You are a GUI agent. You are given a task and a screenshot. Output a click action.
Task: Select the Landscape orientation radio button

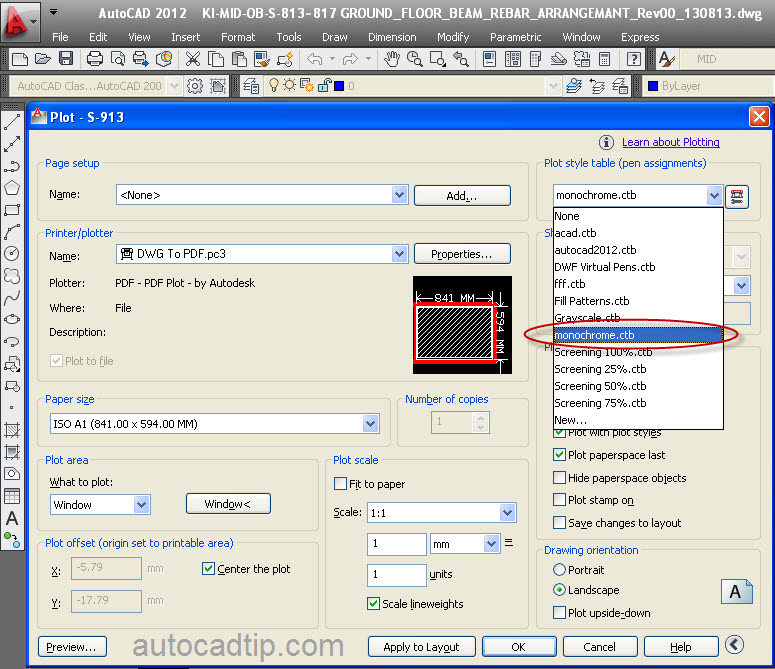point(560,589)
